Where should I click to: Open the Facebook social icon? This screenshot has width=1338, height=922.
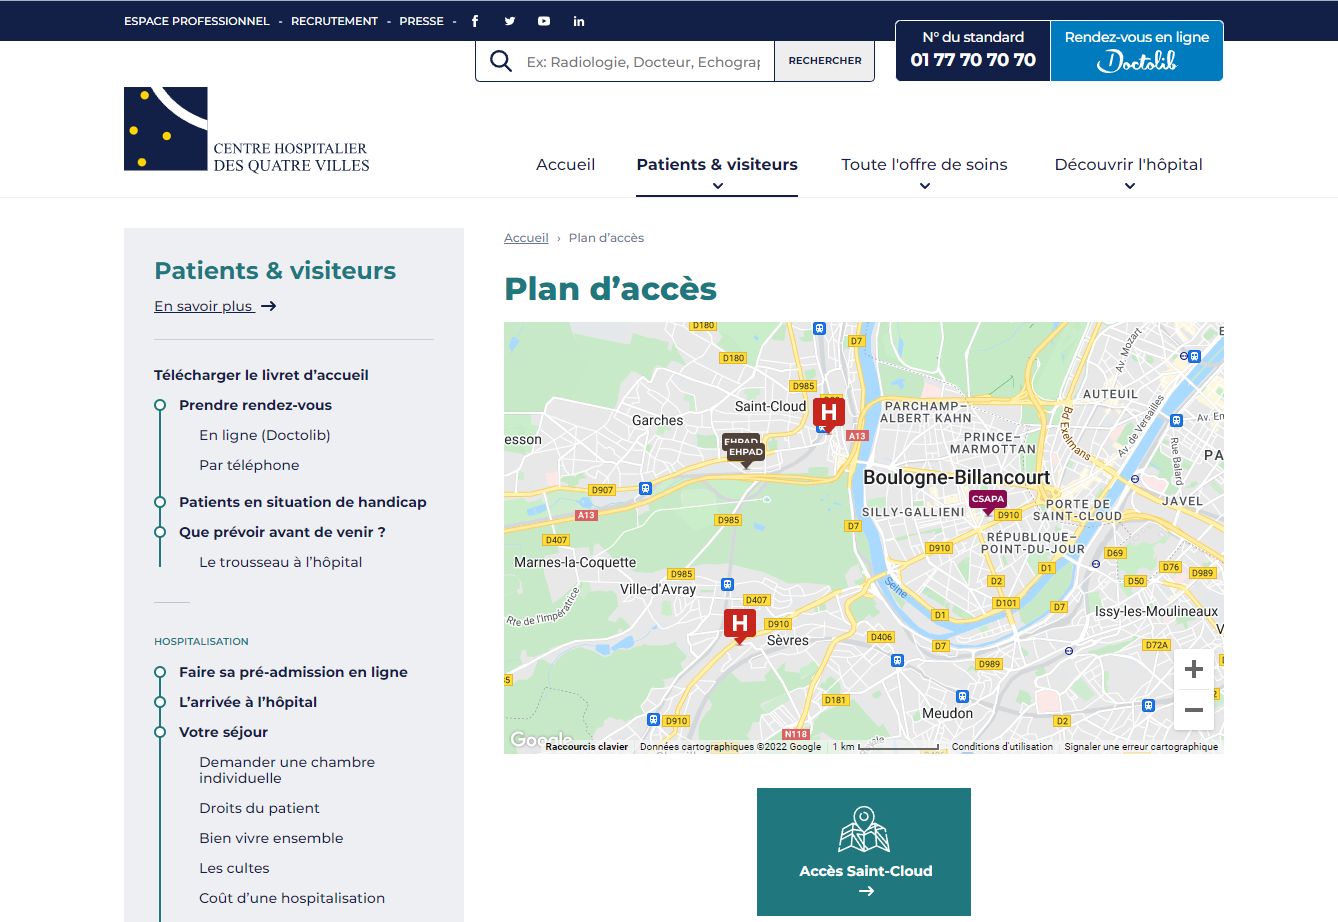click(x=475, y=21)
